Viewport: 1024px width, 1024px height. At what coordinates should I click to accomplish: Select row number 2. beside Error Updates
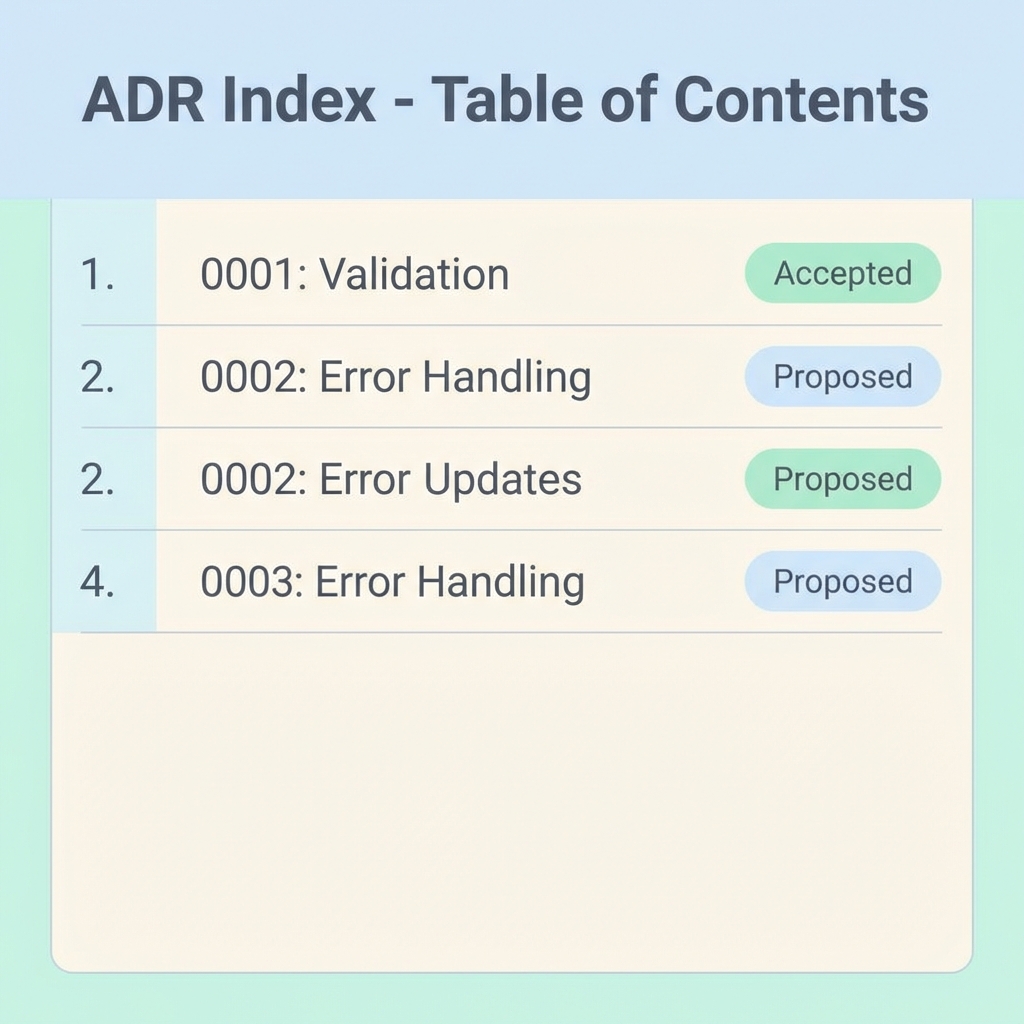97,480
